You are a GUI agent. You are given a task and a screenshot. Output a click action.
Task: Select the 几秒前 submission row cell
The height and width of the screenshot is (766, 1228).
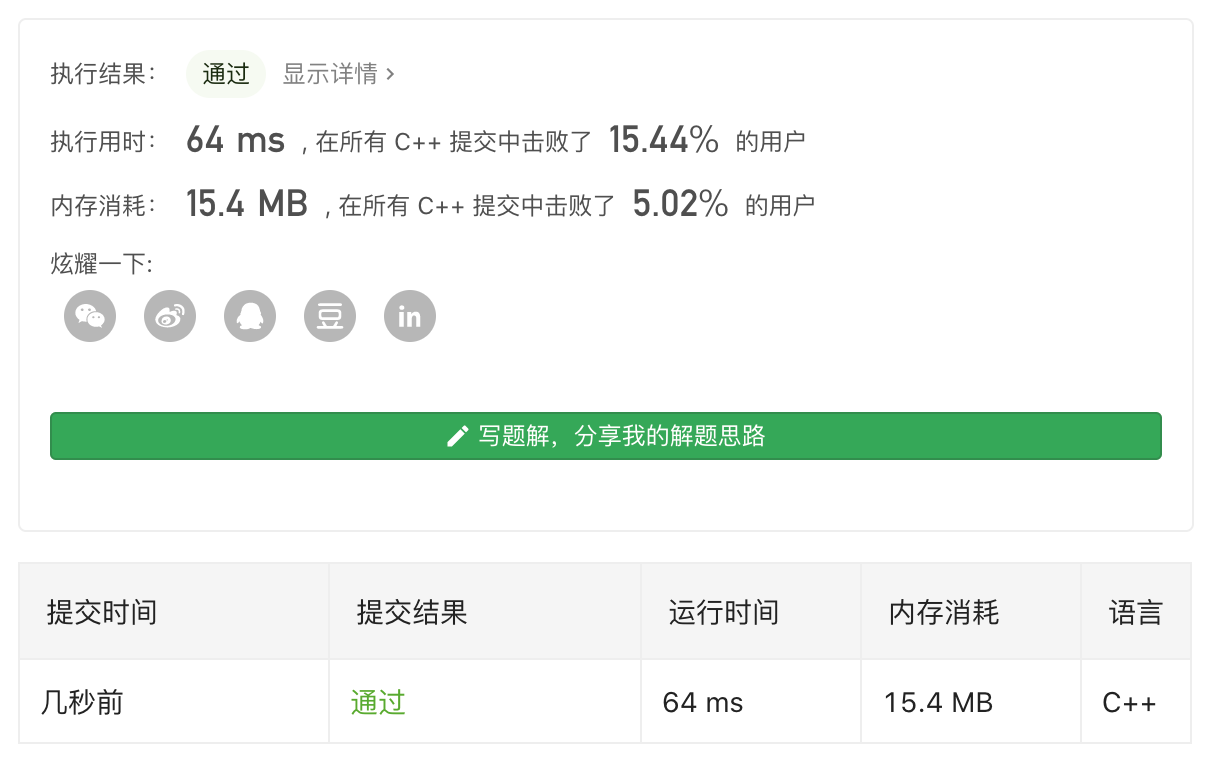pyautogui.click(x=174, y=702)
